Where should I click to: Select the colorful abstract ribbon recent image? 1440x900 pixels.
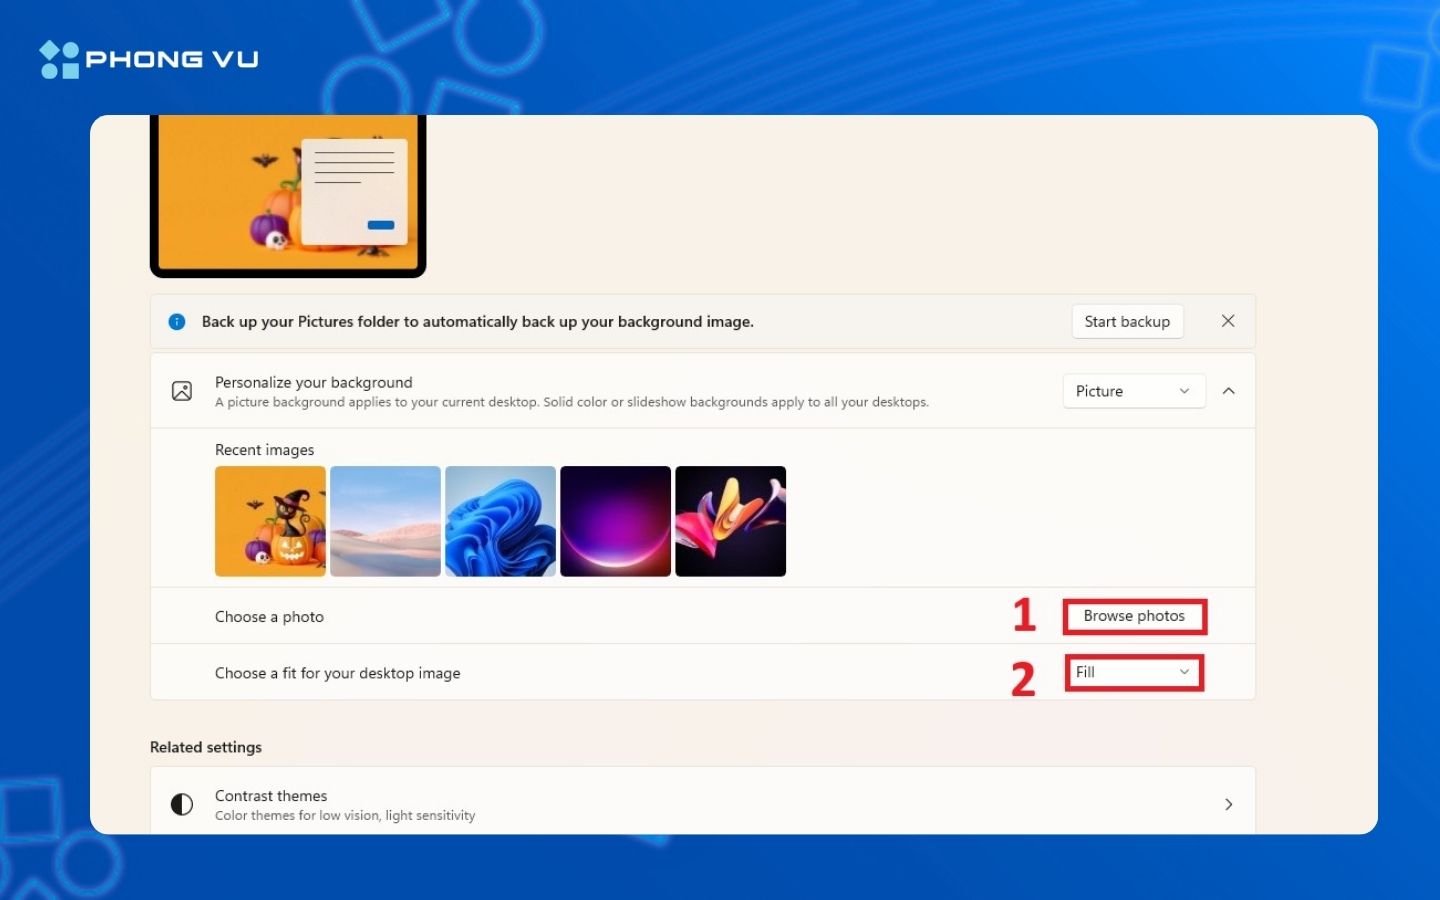click(x=730, y=521)
